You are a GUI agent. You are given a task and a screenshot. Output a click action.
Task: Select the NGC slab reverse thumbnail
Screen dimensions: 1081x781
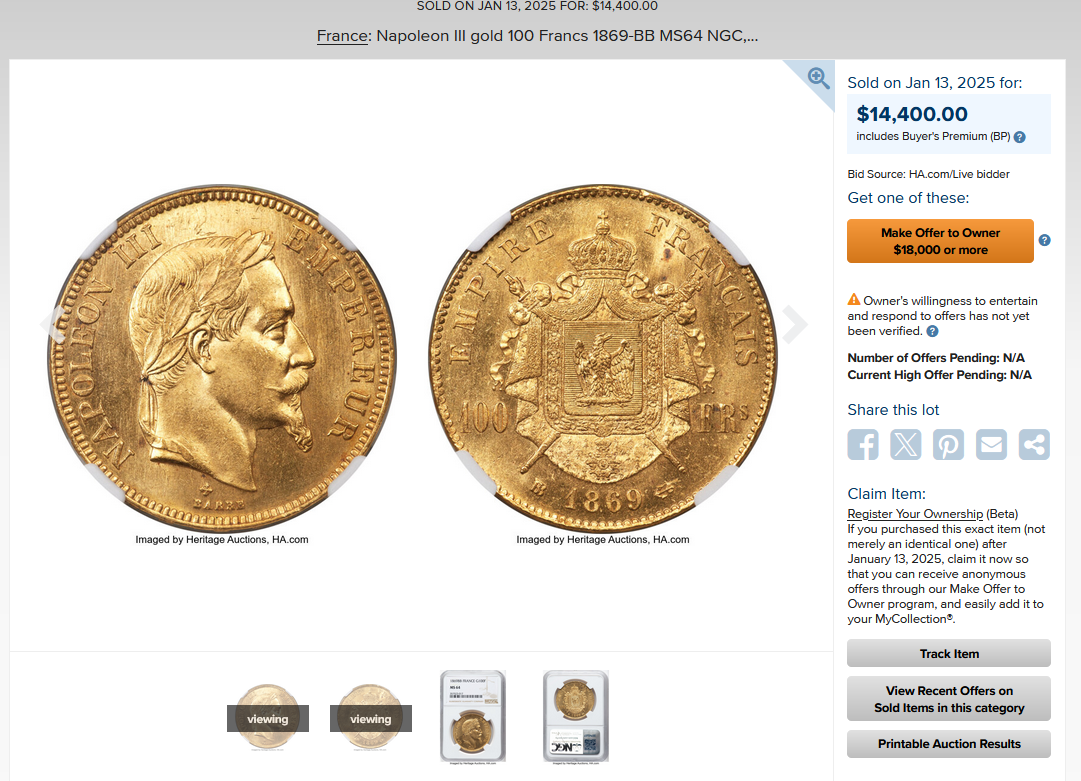(576, 717)
